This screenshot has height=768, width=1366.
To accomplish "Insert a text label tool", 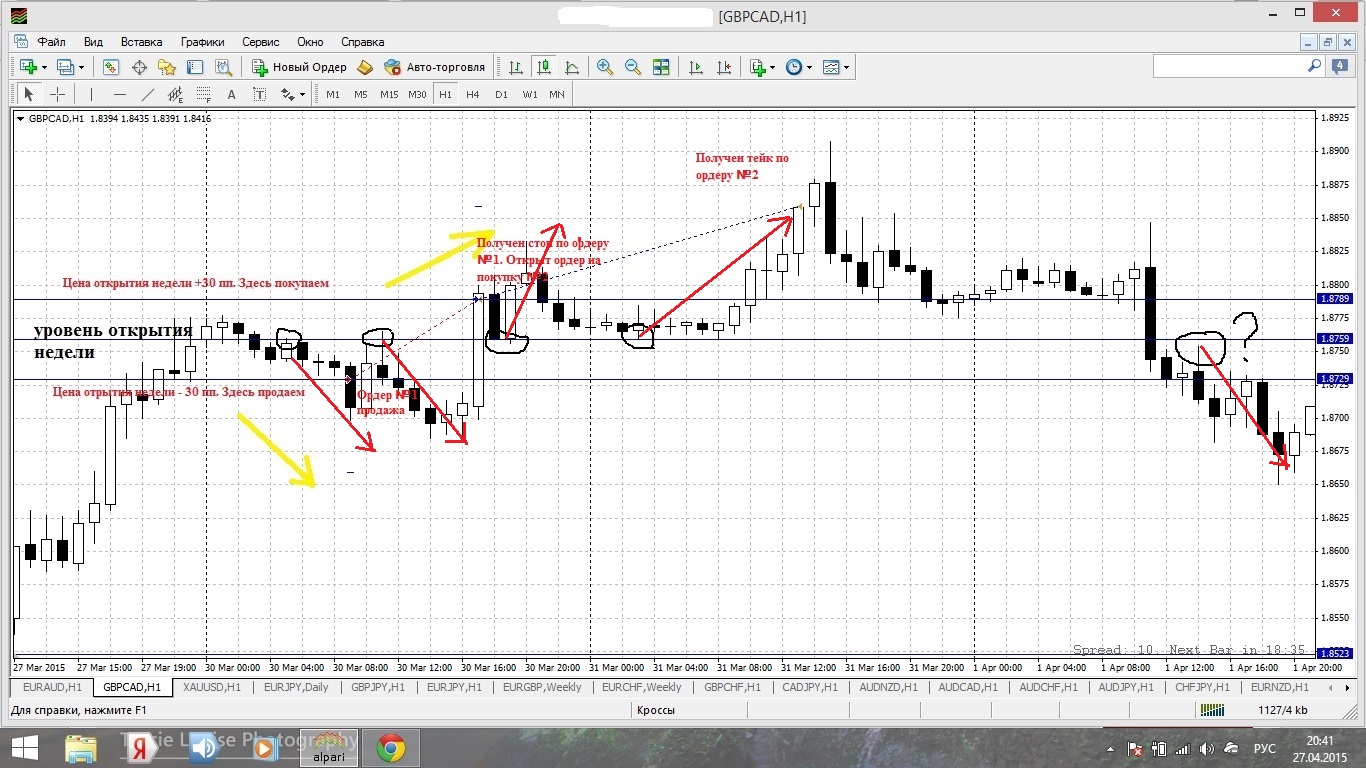I will (259, 94).
